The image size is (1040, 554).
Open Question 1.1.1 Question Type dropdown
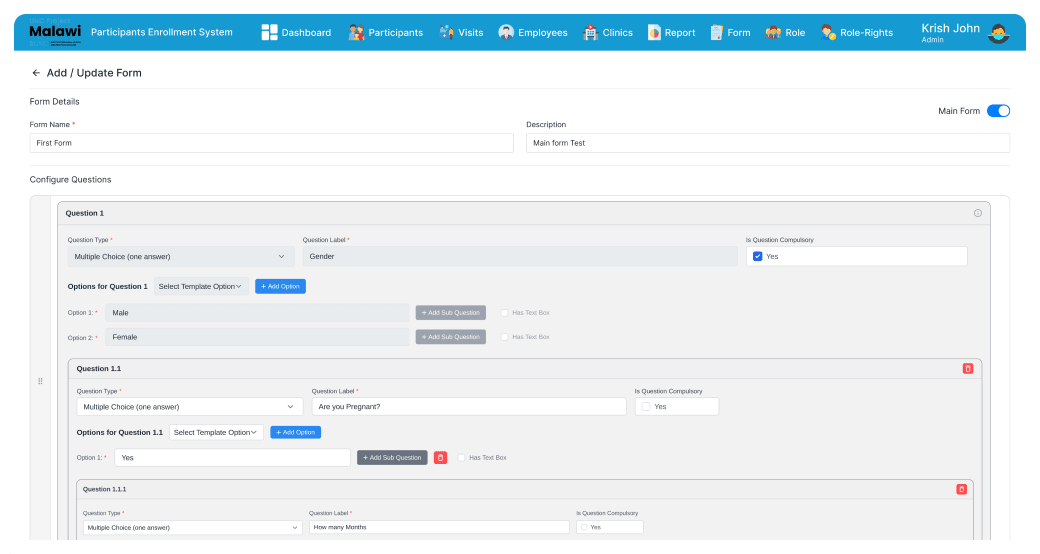(x=193, y=527)
